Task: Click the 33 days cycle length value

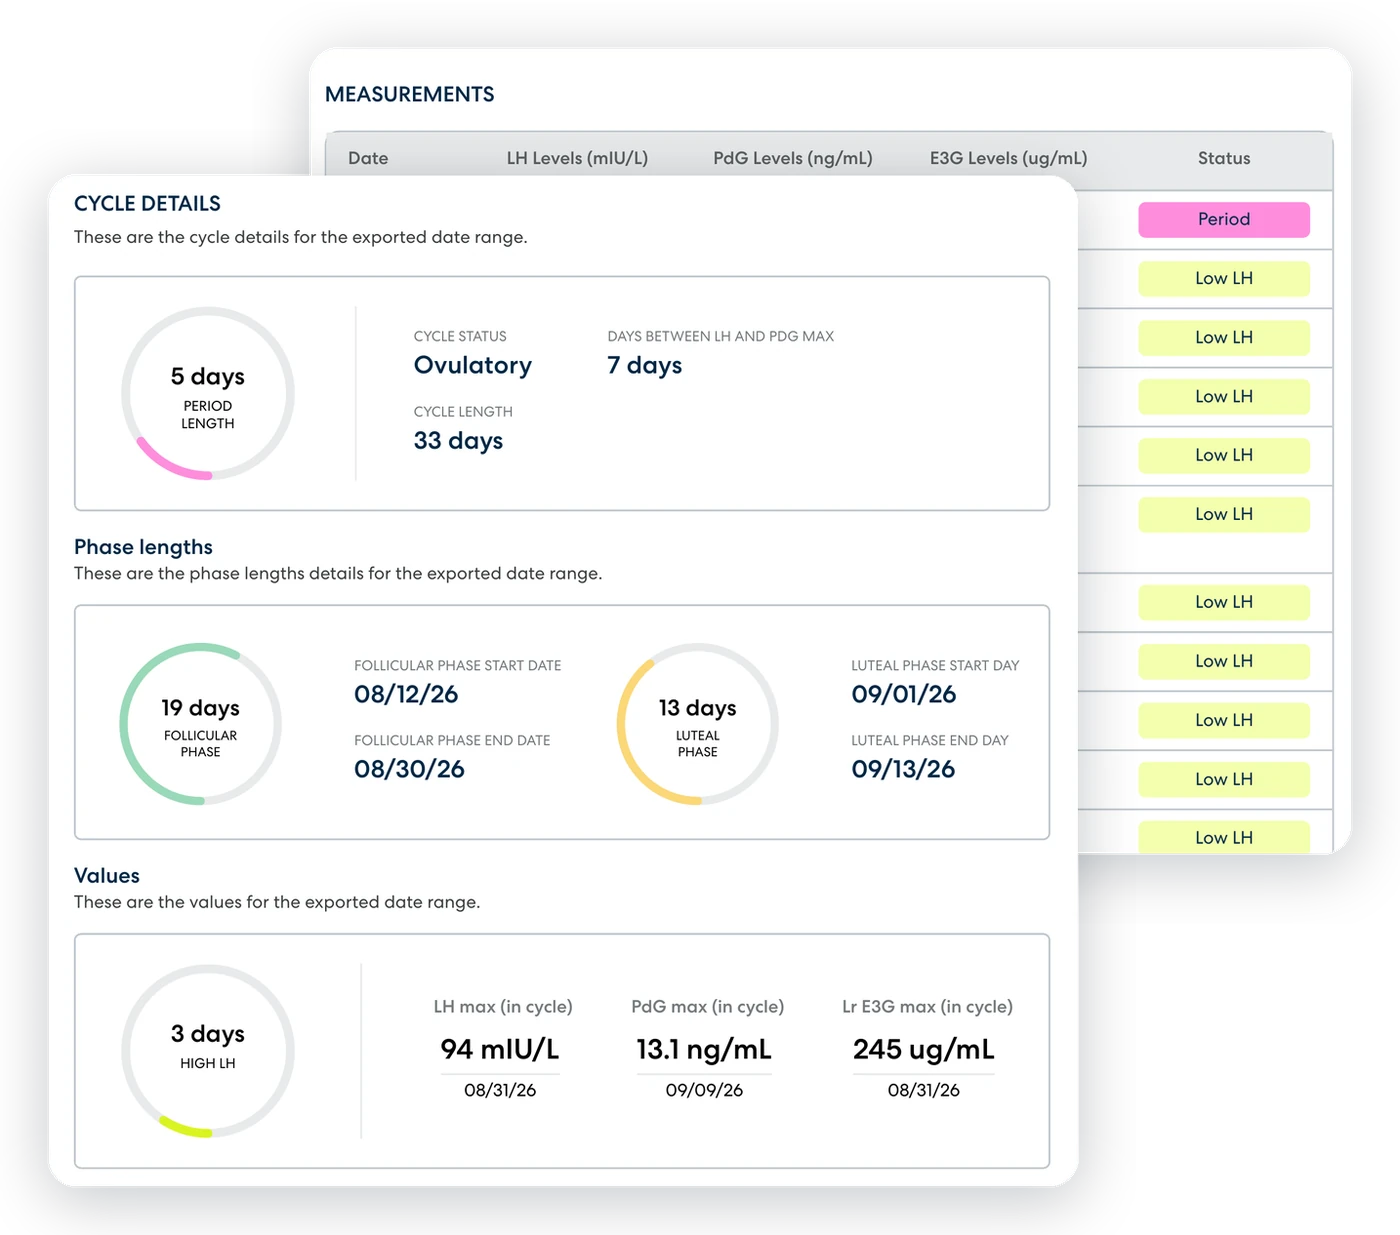Action: pyautogui.click(x=458, y=441)
